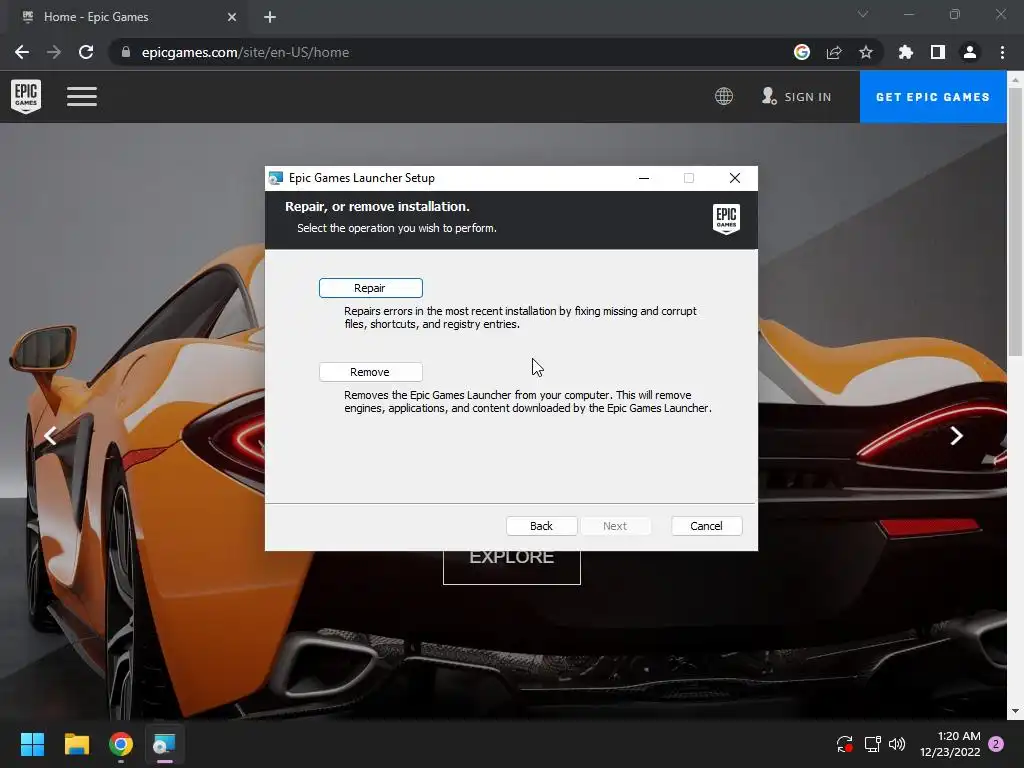Show the next carousel slide
Image resolution: width=1024 pixels, height=768 pixels.
[x=956, y=436]
